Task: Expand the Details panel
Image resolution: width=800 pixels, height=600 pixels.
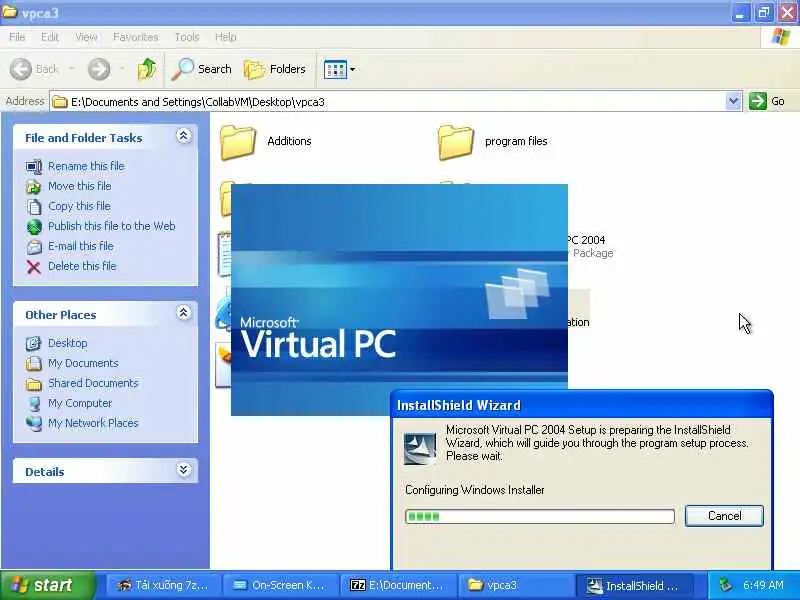Action: coord(184,470)
